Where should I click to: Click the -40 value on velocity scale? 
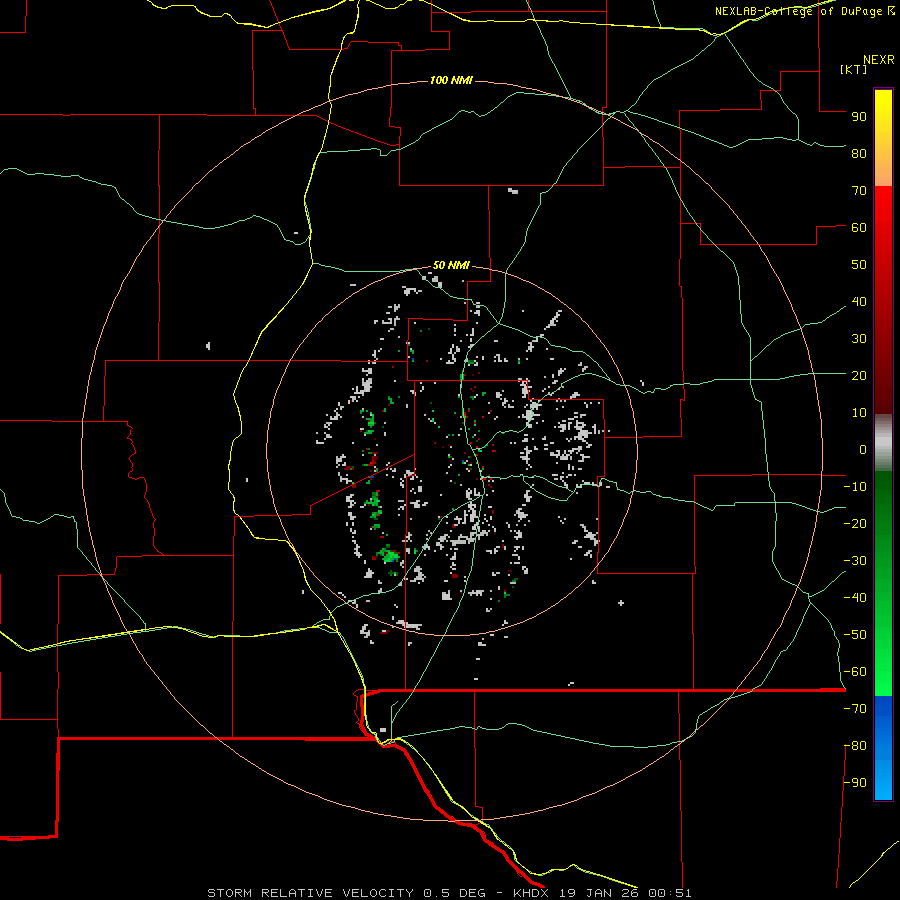[x=855, y=598]
